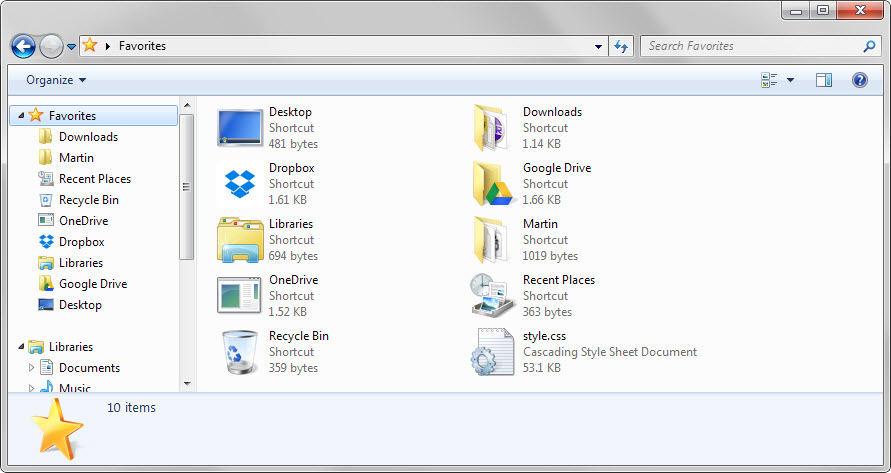Viewport: 891px width, 473px height.
Task: Open Help with the blue question mark icon
Action: 860,80
